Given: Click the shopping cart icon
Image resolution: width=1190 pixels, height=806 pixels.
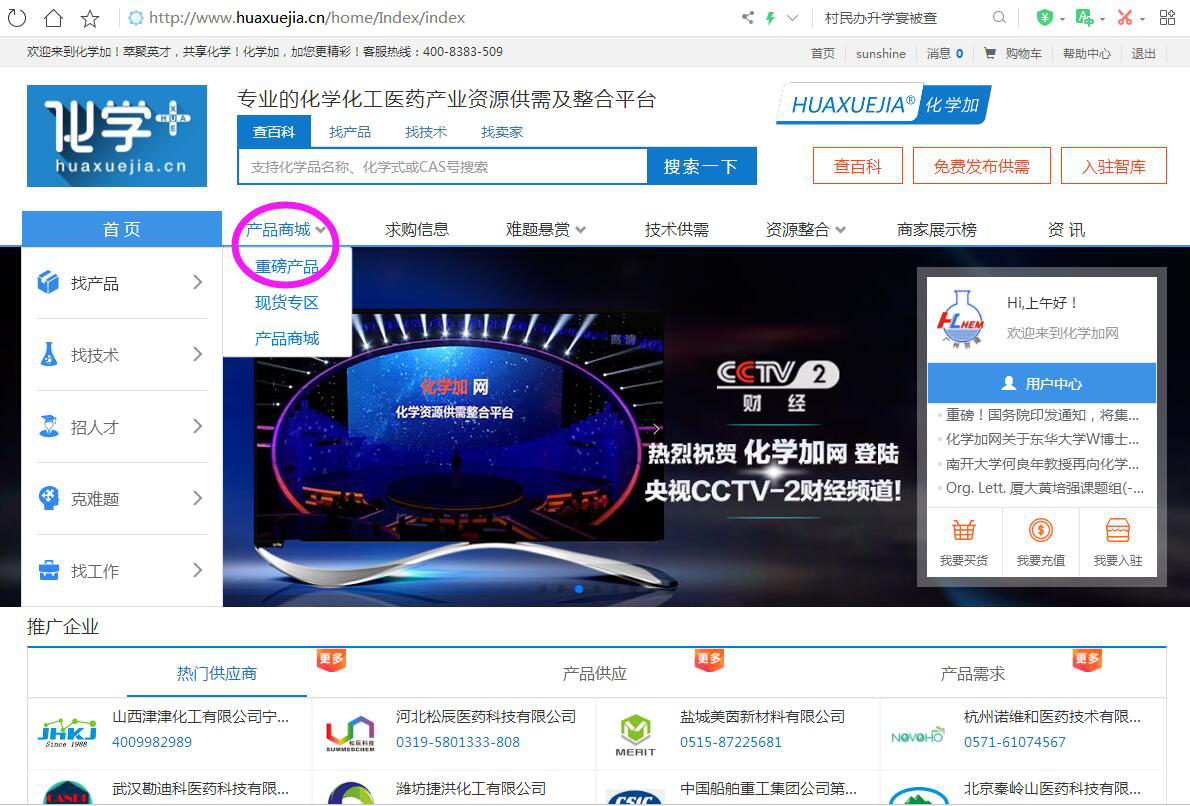Looking at the screenshot, I should pos(990,54).
